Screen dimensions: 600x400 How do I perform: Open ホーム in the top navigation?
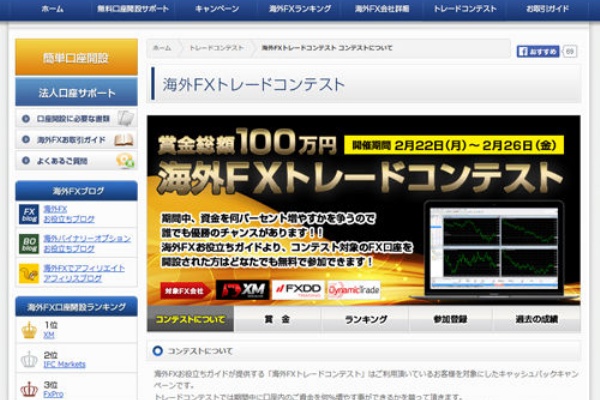52,9
